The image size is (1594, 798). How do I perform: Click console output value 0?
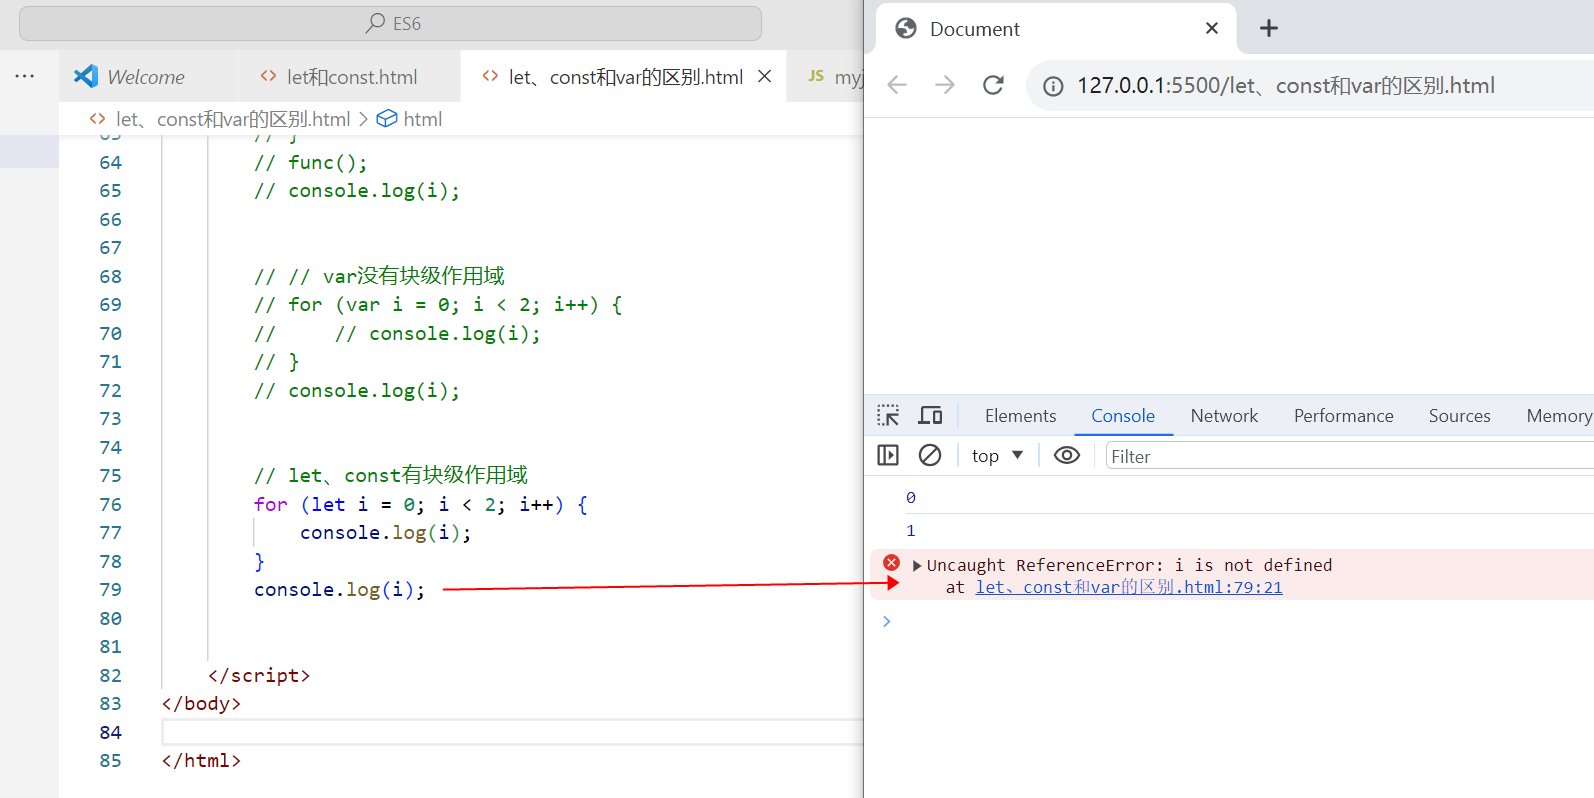coord(911,498)
